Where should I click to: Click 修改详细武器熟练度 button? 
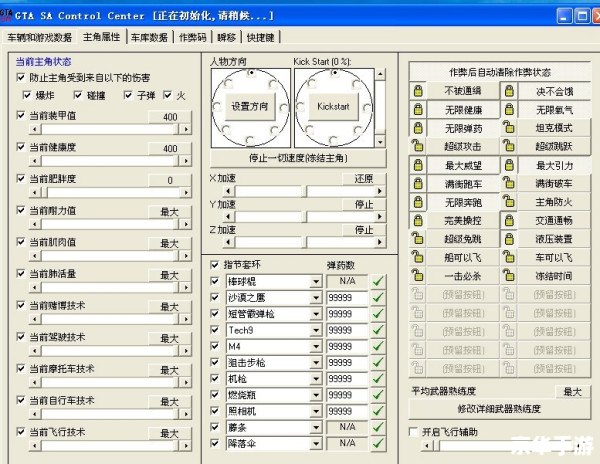[x=499, y=409]
